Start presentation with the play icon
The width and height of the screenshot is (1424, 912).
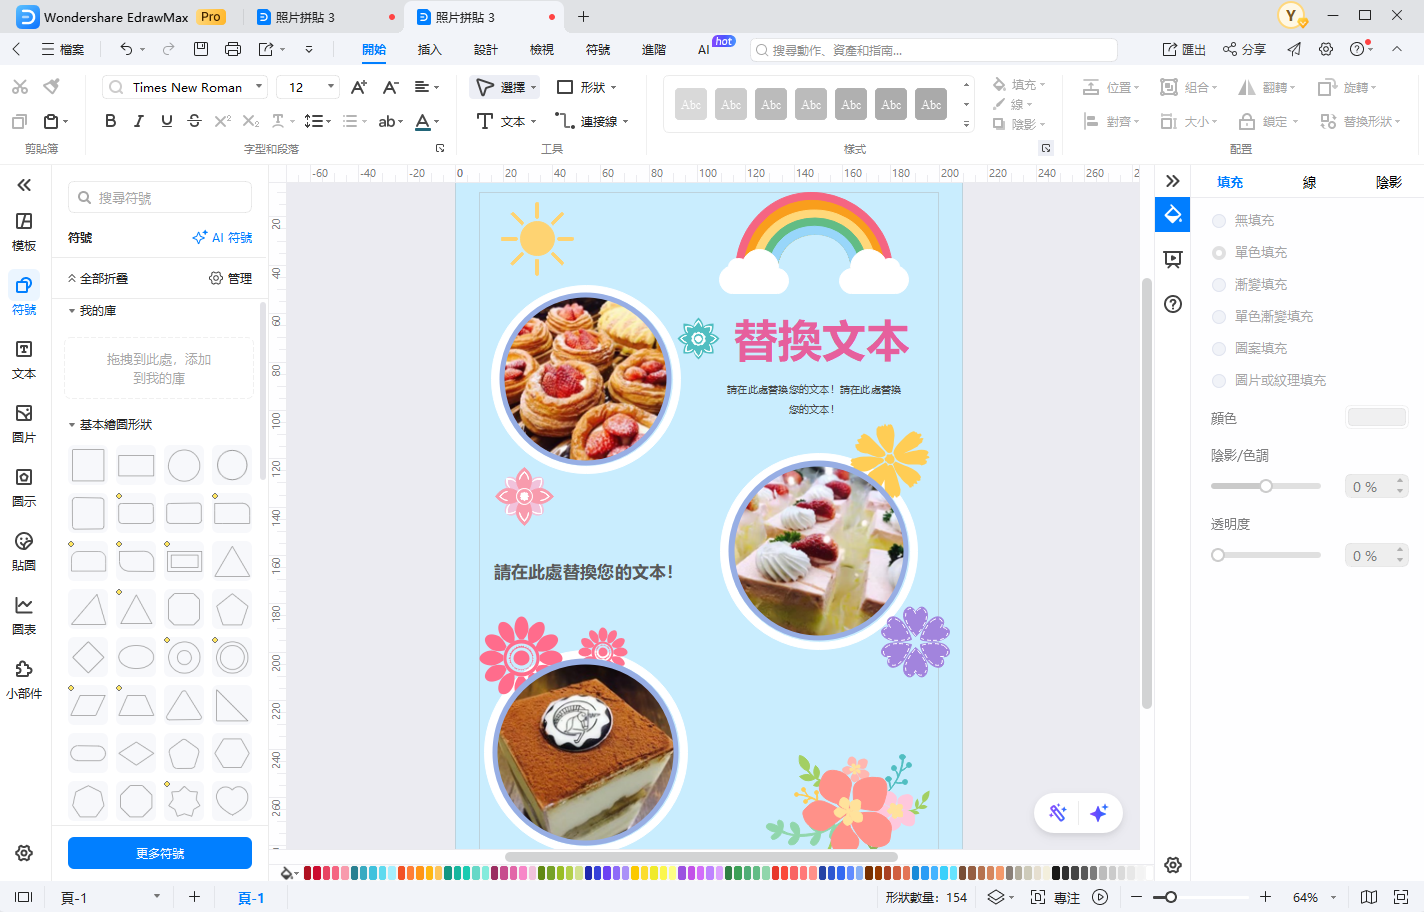[x=1100, y=897]
